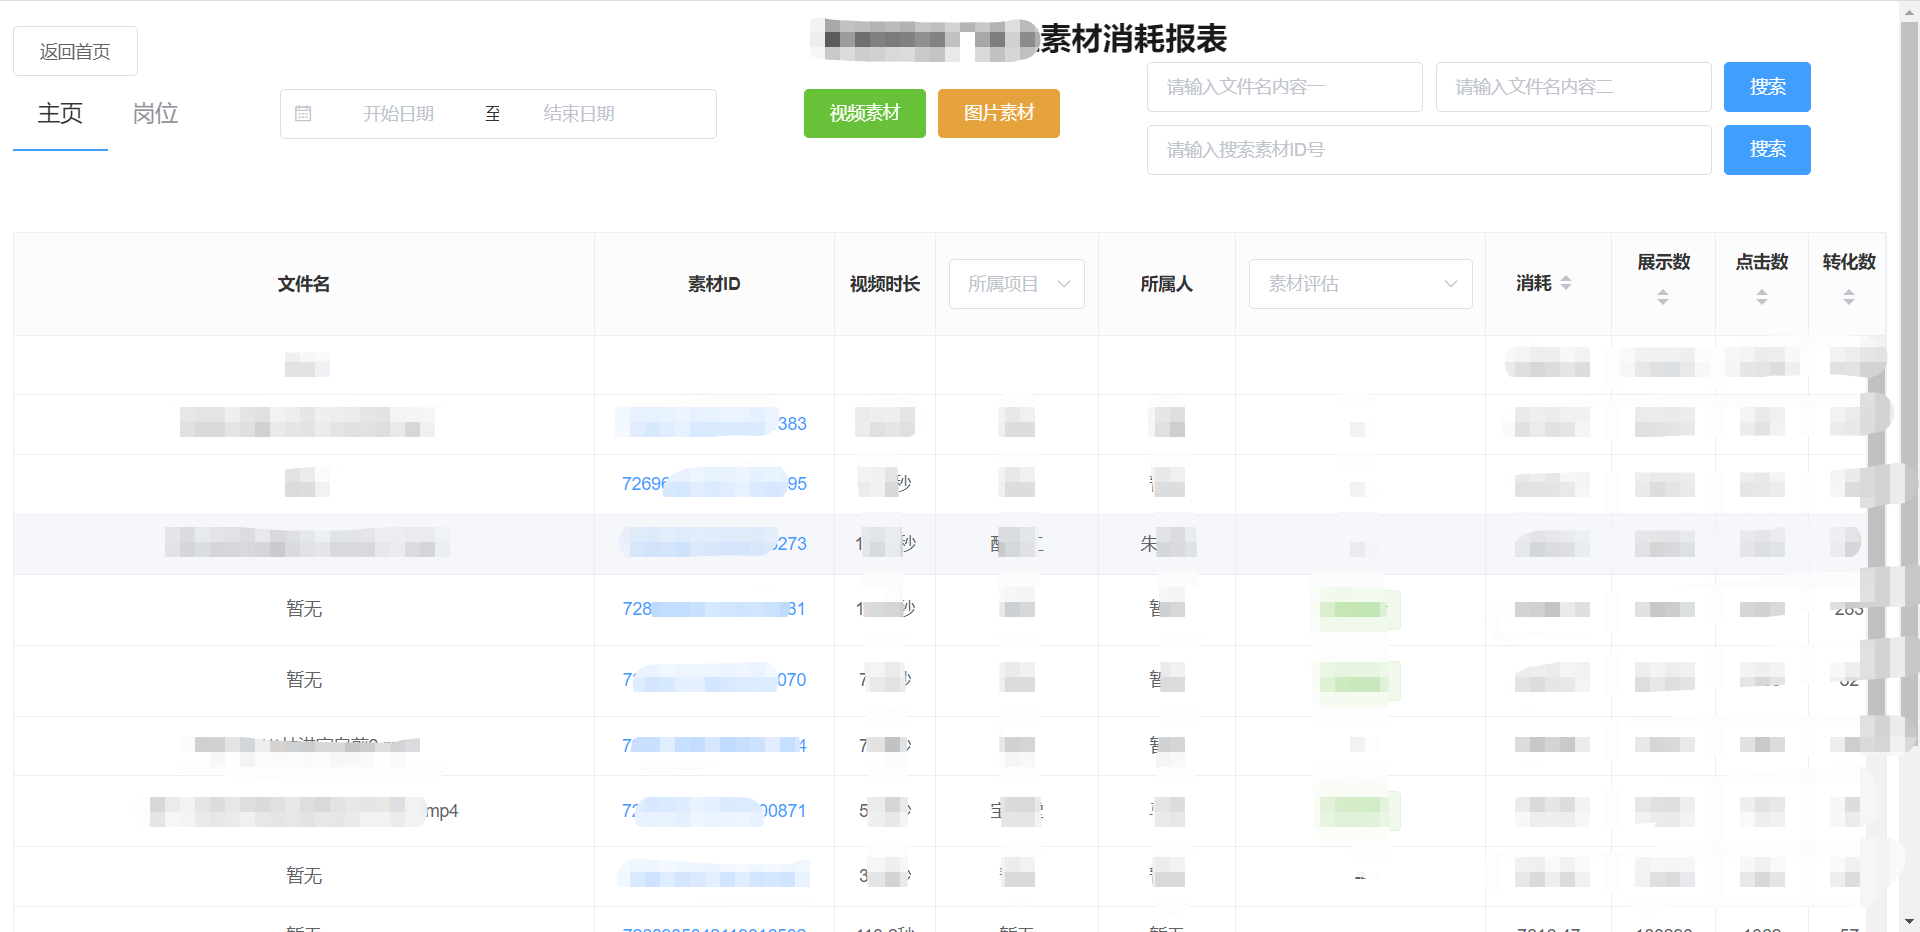The image size is (1920, 932).
Task: Click the orange 图片素材 button
Action: (999, 113)
